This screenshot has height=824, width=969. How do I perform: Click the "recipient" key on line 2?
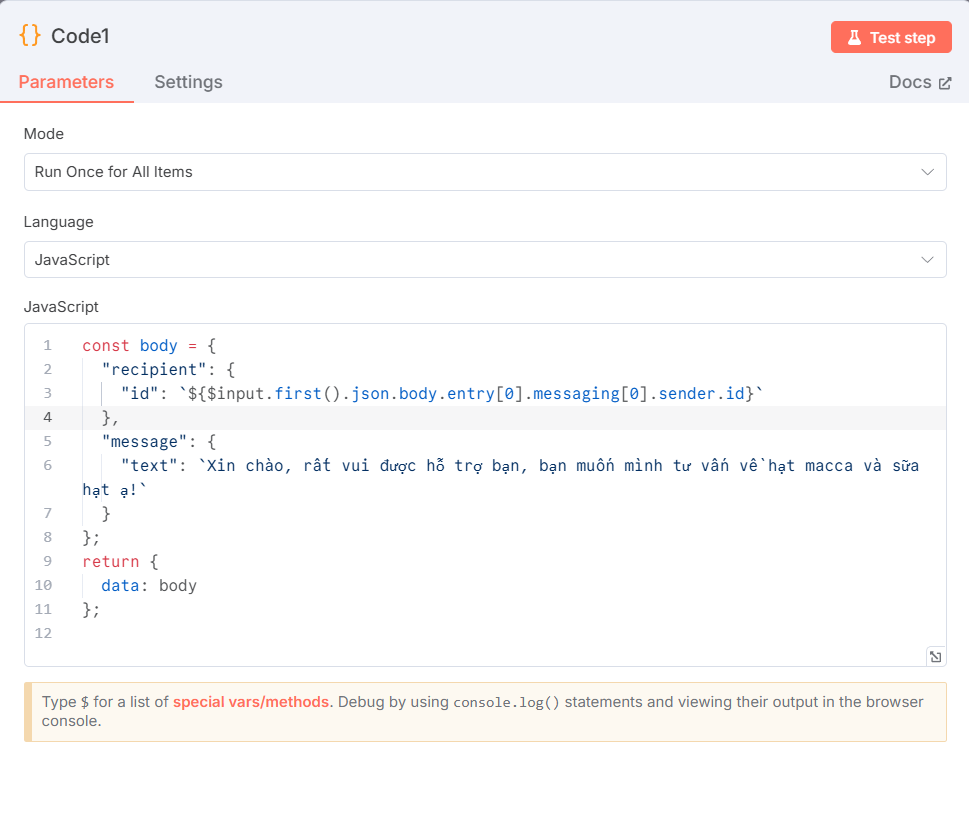[154, 370]
